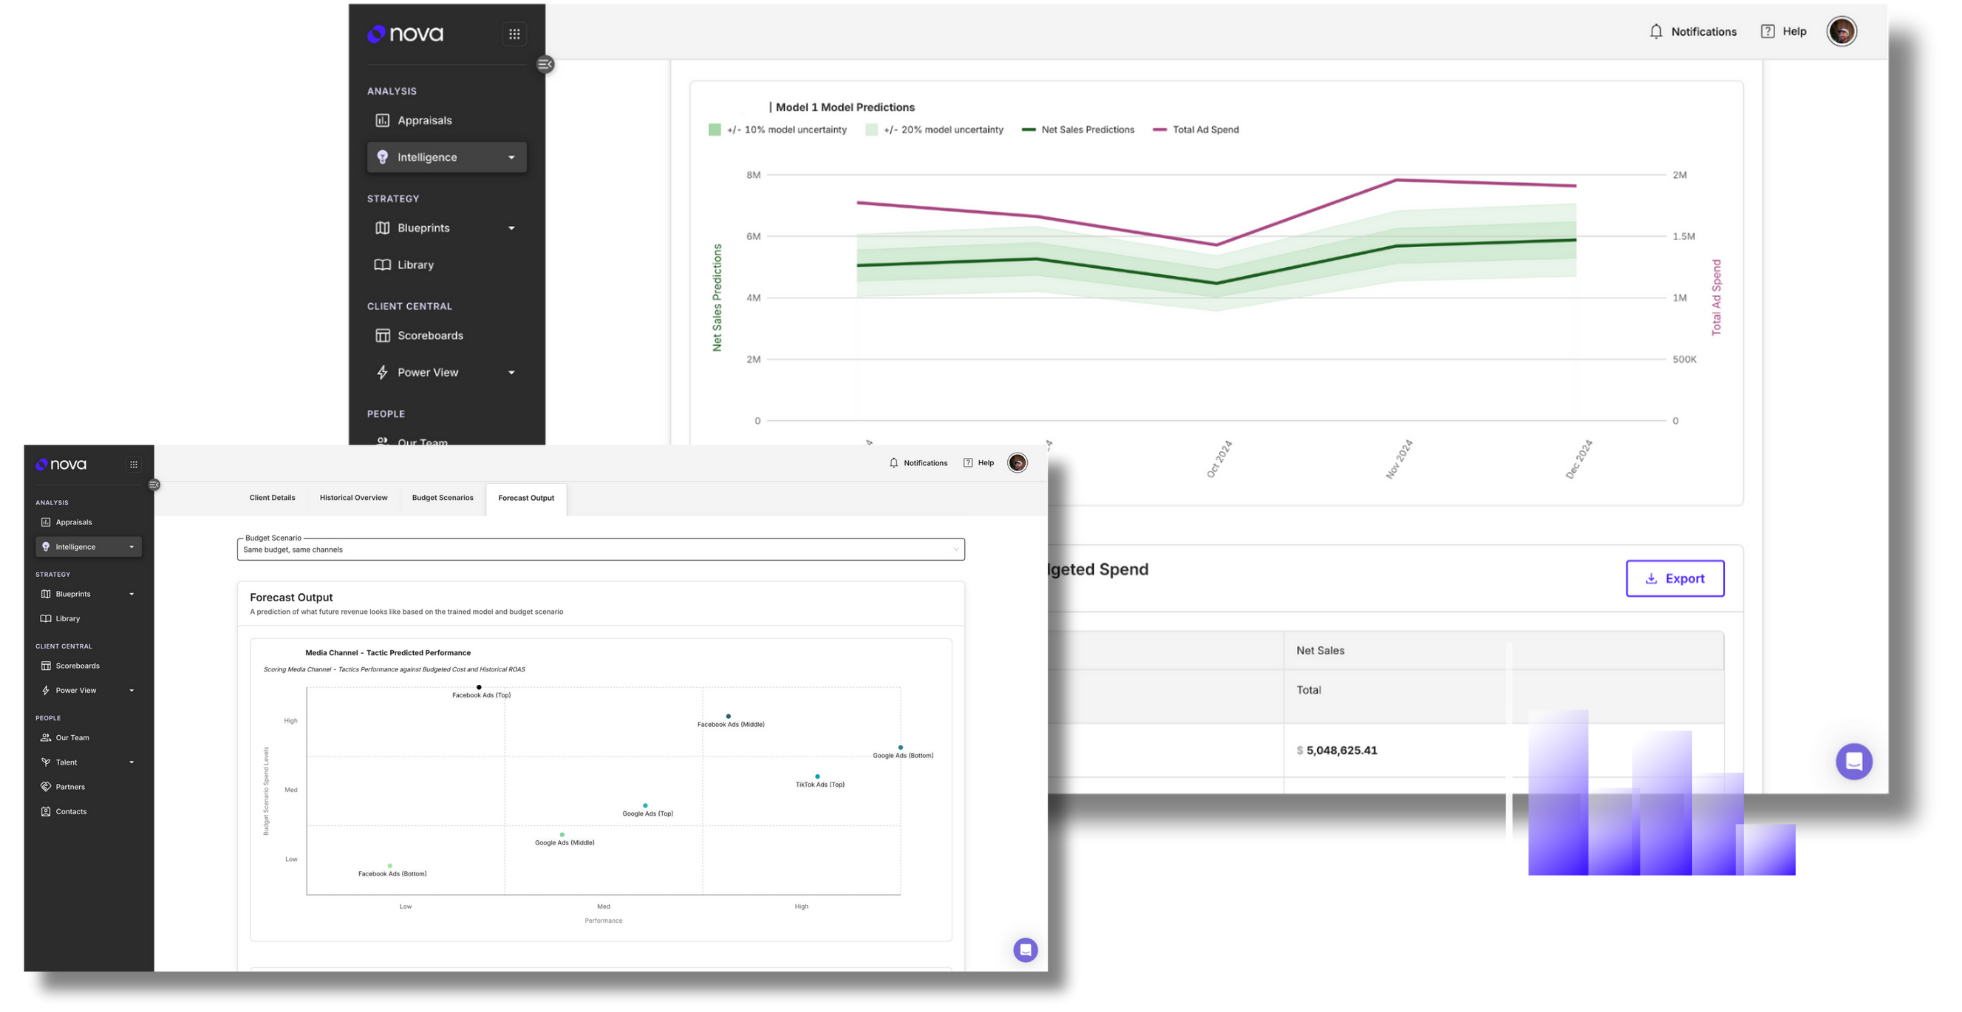Screen dimensions: 1962x1012
Task: Open Appraisals in the larger window's sidebar
Action: [x=424, y=121]
